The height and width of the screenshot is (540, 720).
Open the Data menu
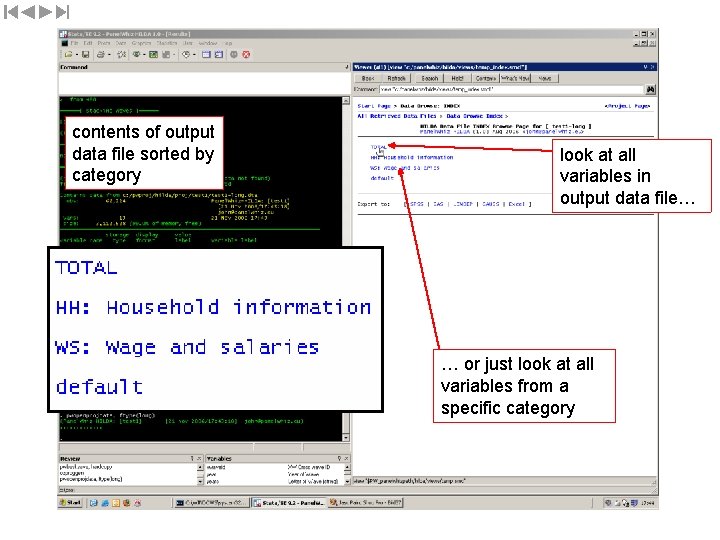tap(121, 43)
